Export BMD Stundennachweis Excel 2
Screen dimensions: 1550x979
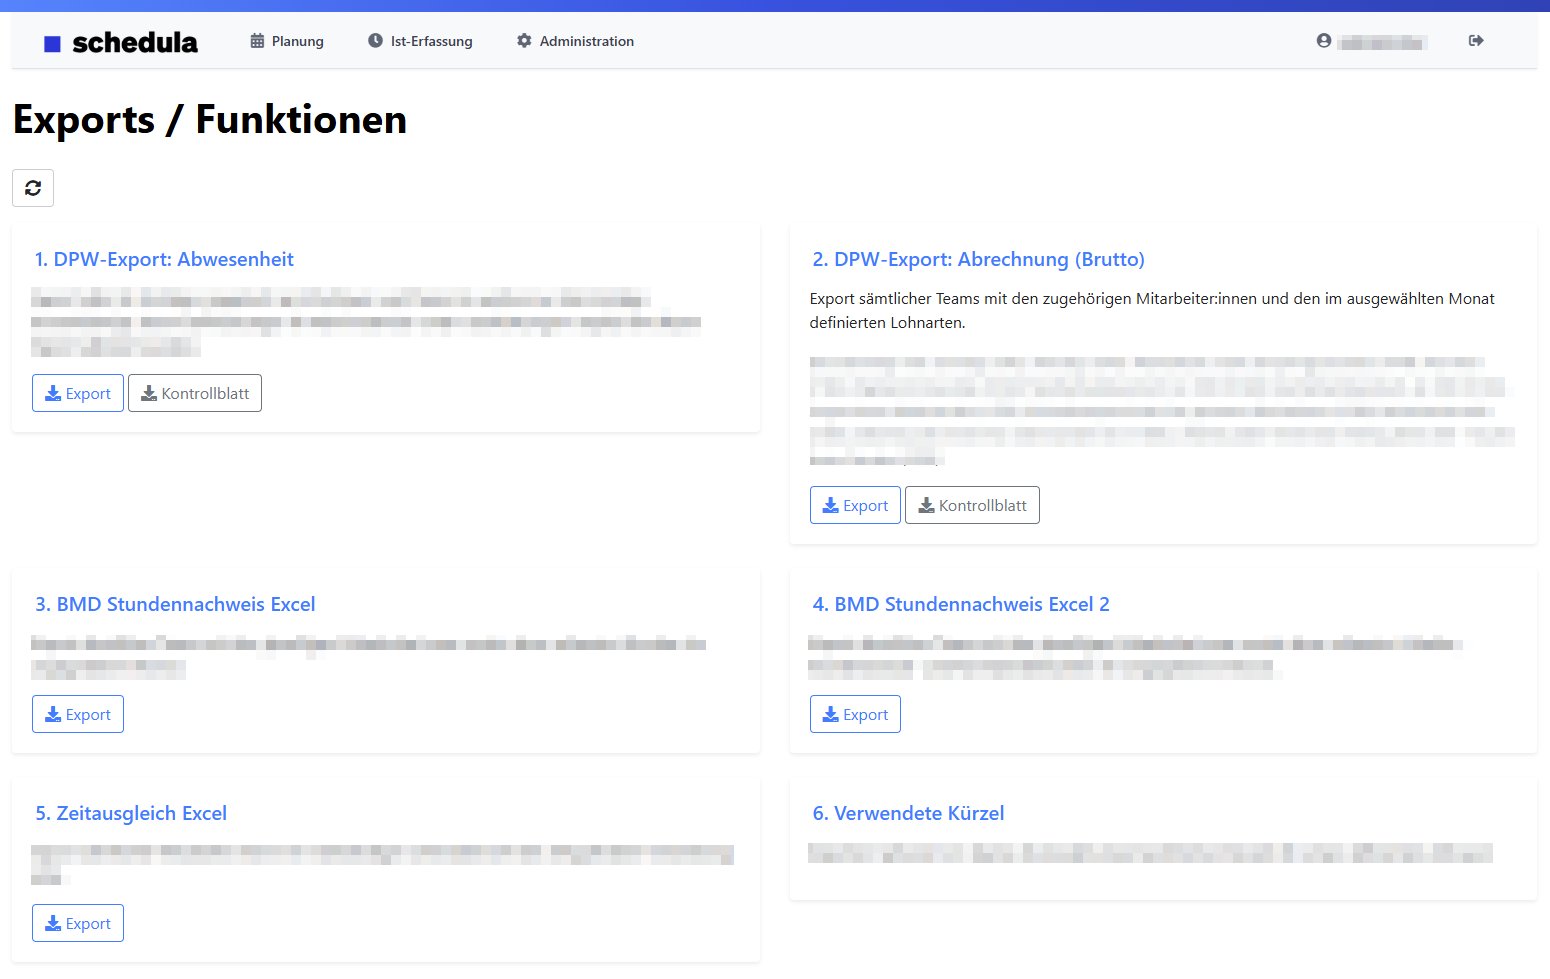pos(855,714)
